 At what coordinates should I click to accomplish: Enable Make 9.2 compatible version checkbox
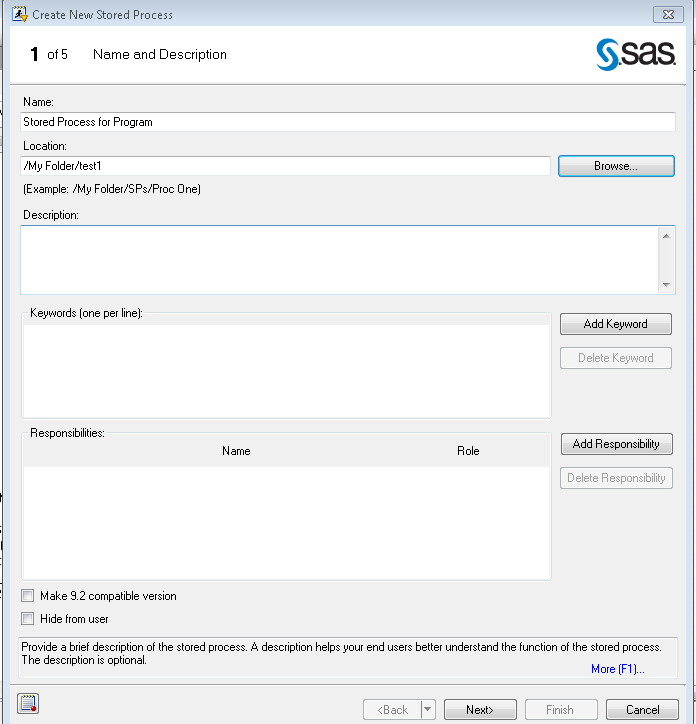(x=28, y=596)
